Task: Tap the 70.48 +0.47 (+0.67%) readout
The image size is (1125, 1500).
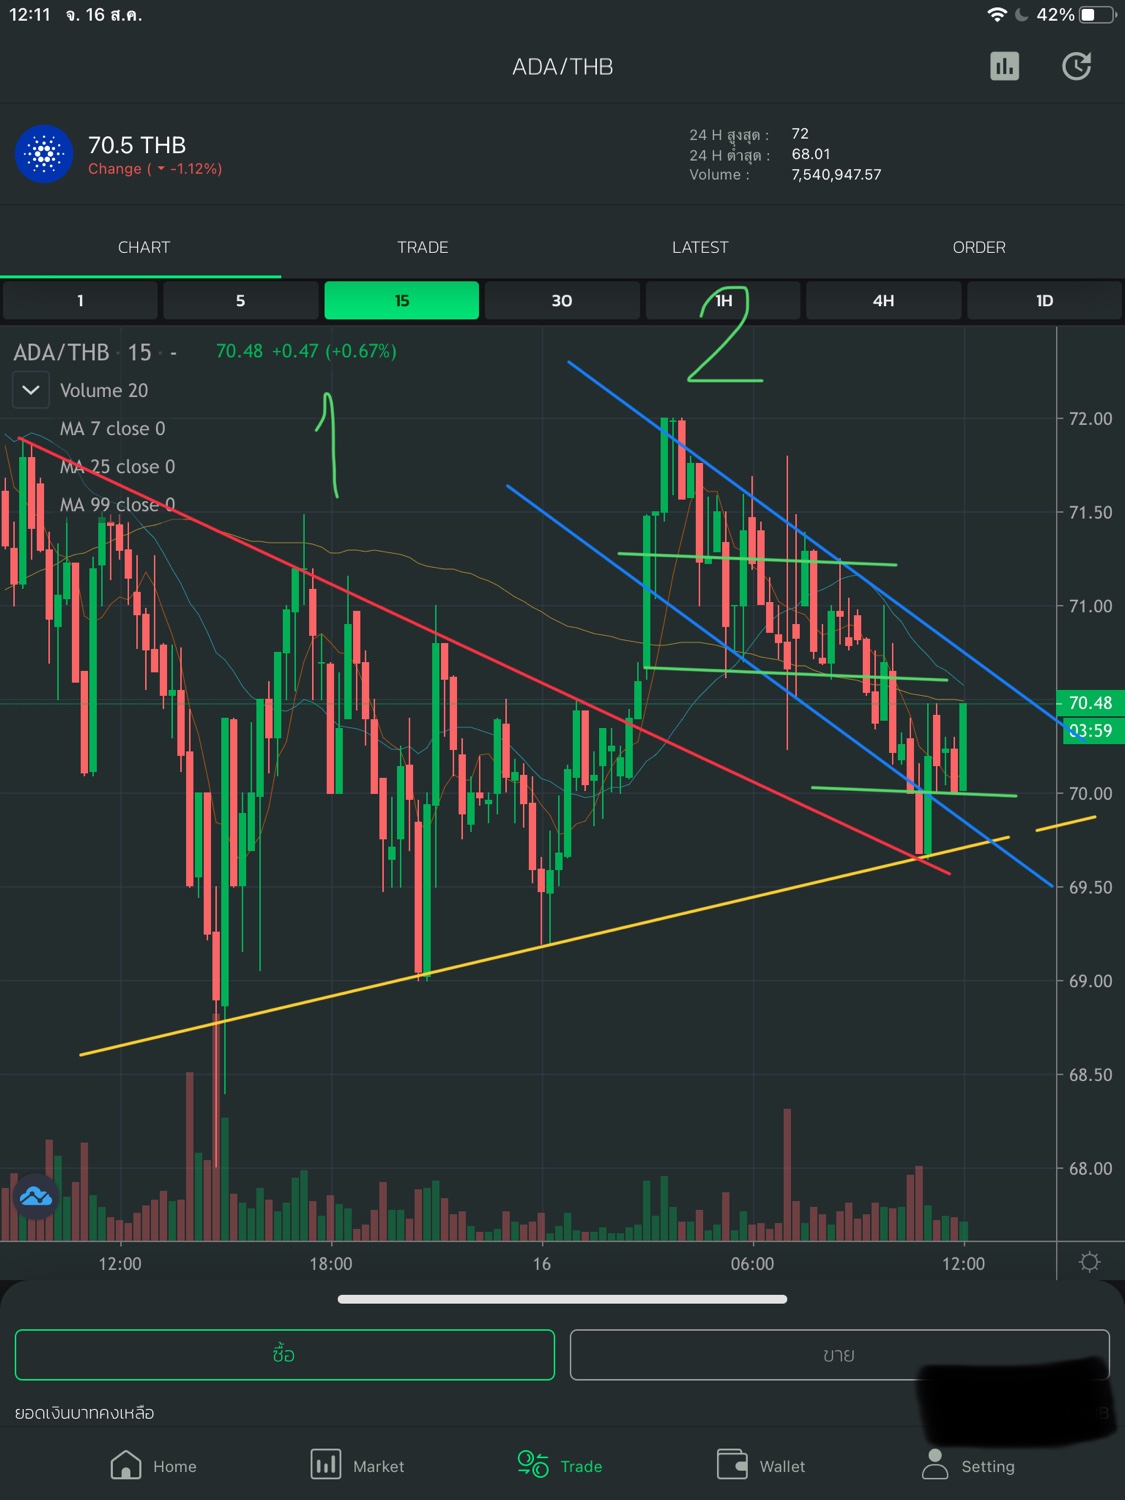Action: click(x=306, y=351)
